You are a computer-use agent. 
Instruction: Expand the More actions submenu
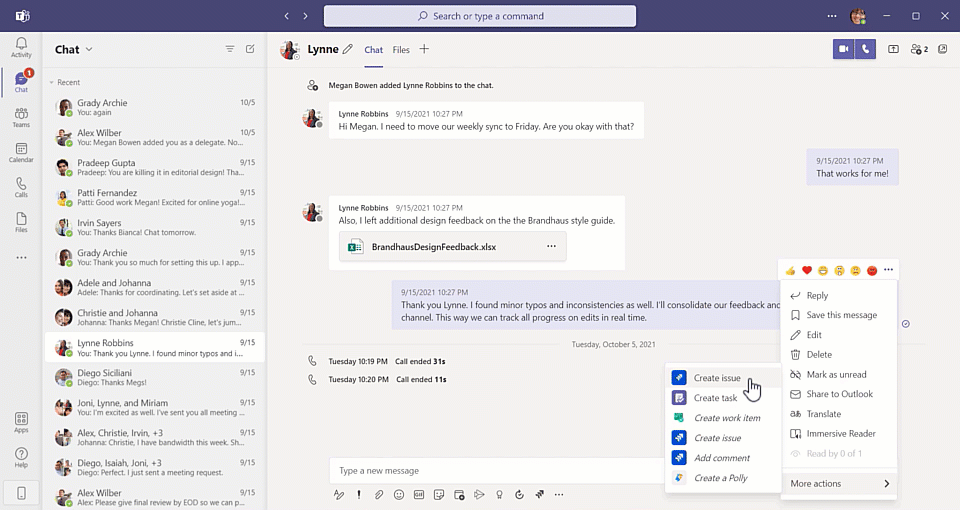tap(838, 484)
